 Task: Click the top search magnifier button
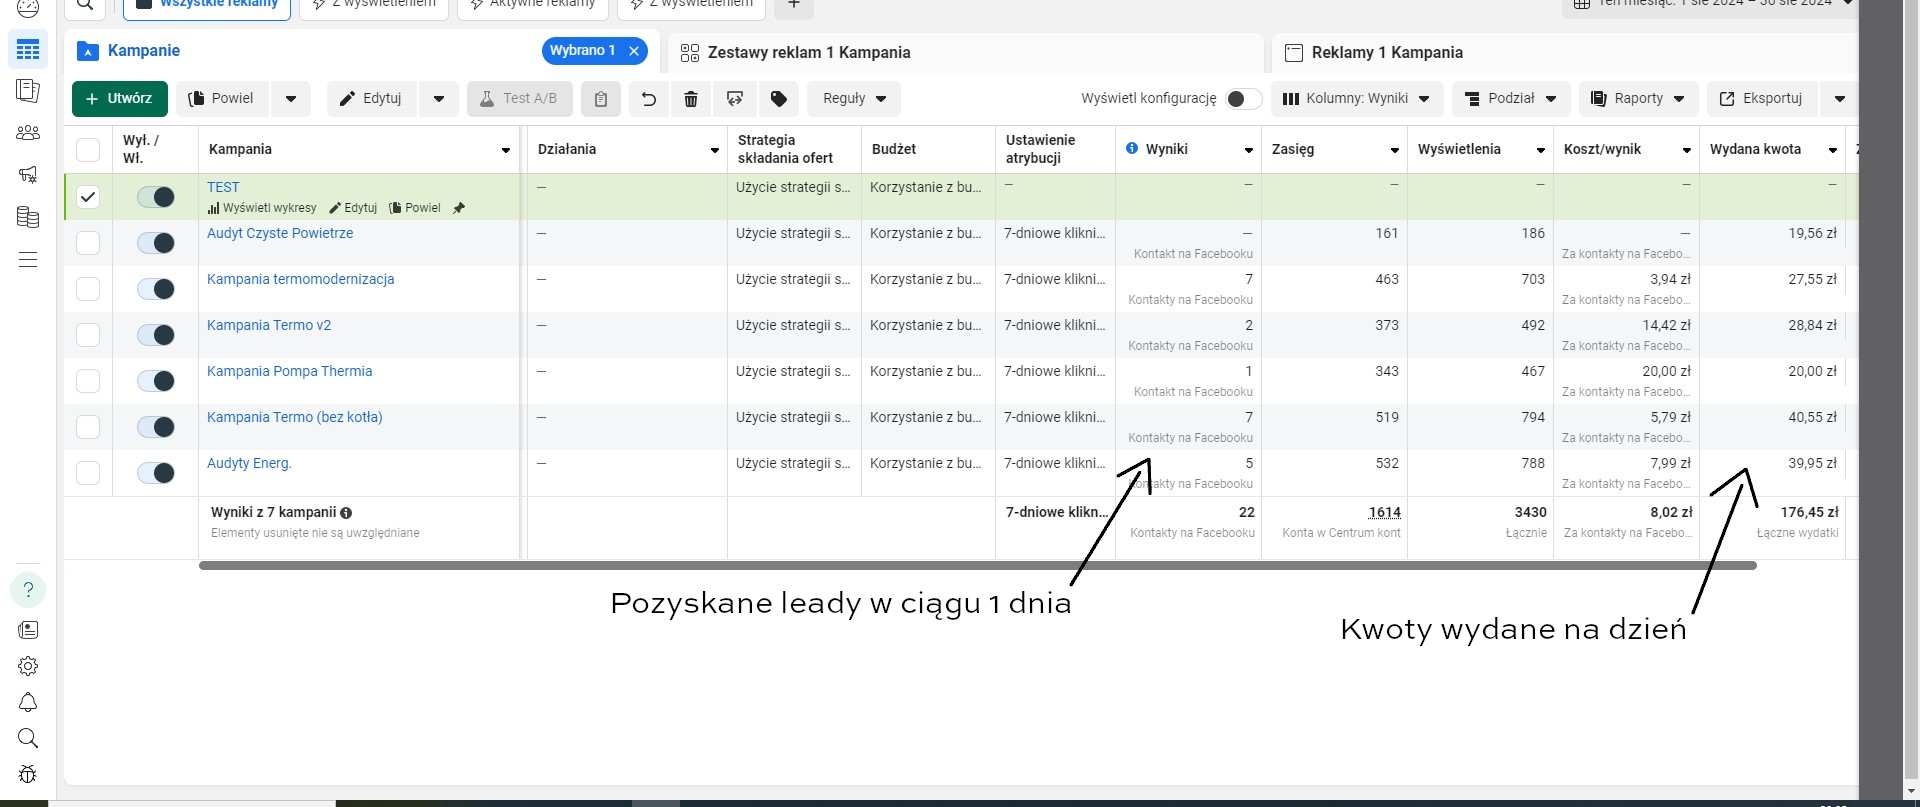85,6
